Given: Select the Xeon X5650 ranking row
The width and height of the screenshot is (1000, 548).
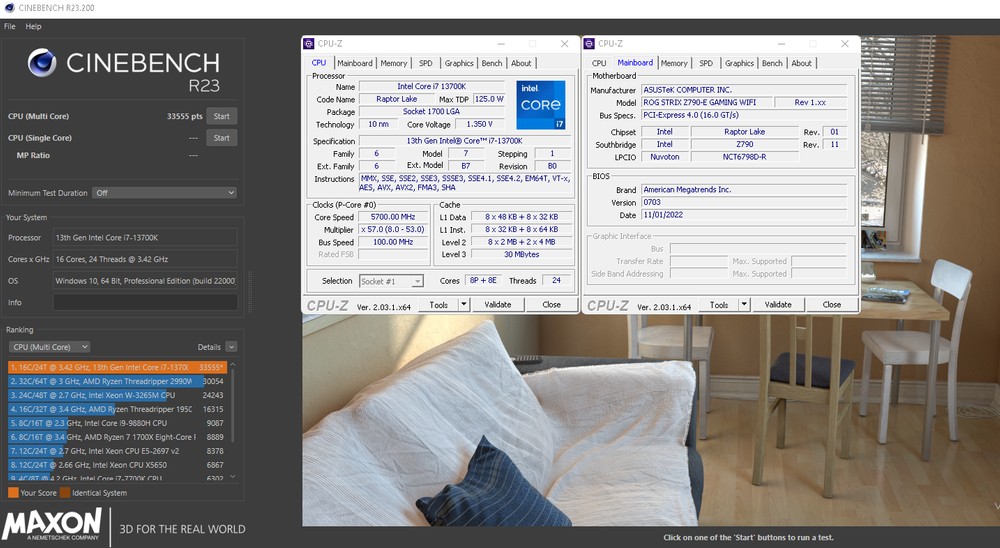Looking at the screenshot, I should click(117, 465).
